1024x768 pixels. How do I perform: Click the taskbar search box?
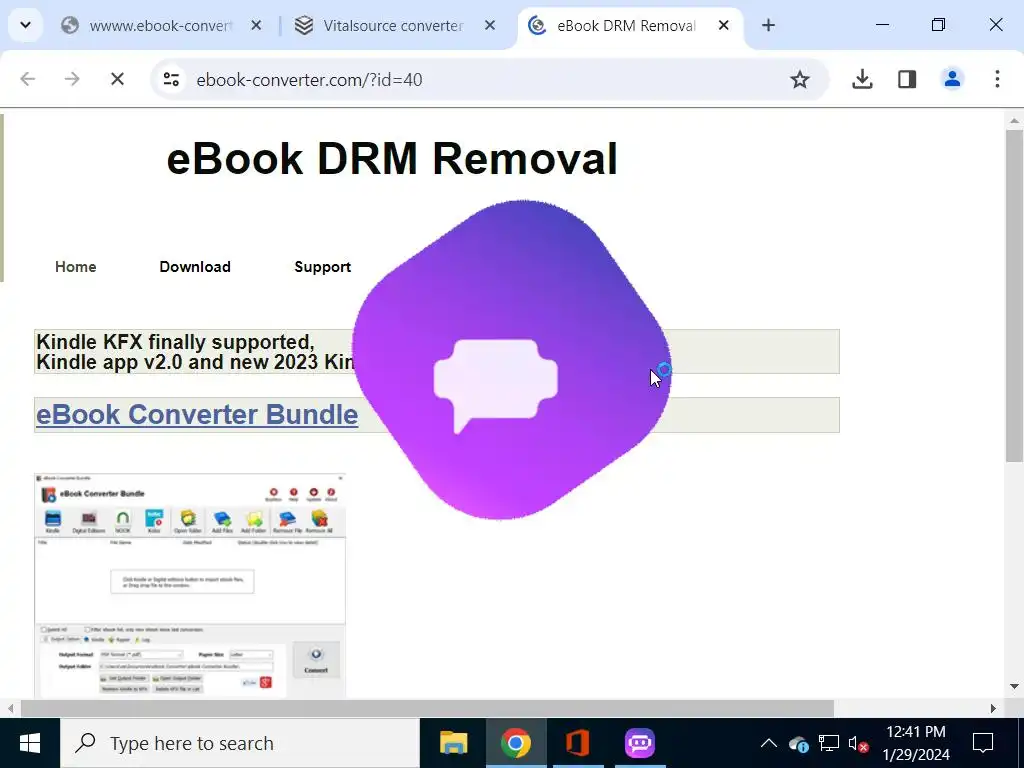coord(240,743)
